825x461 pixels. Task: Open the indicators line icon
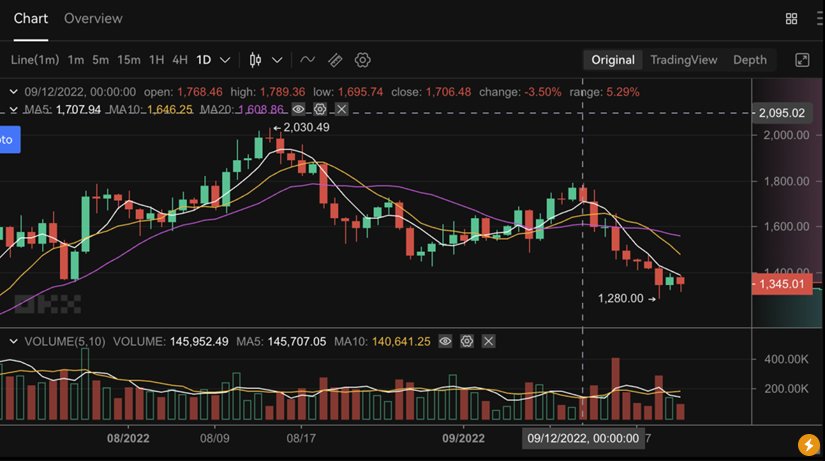point(307,60)
